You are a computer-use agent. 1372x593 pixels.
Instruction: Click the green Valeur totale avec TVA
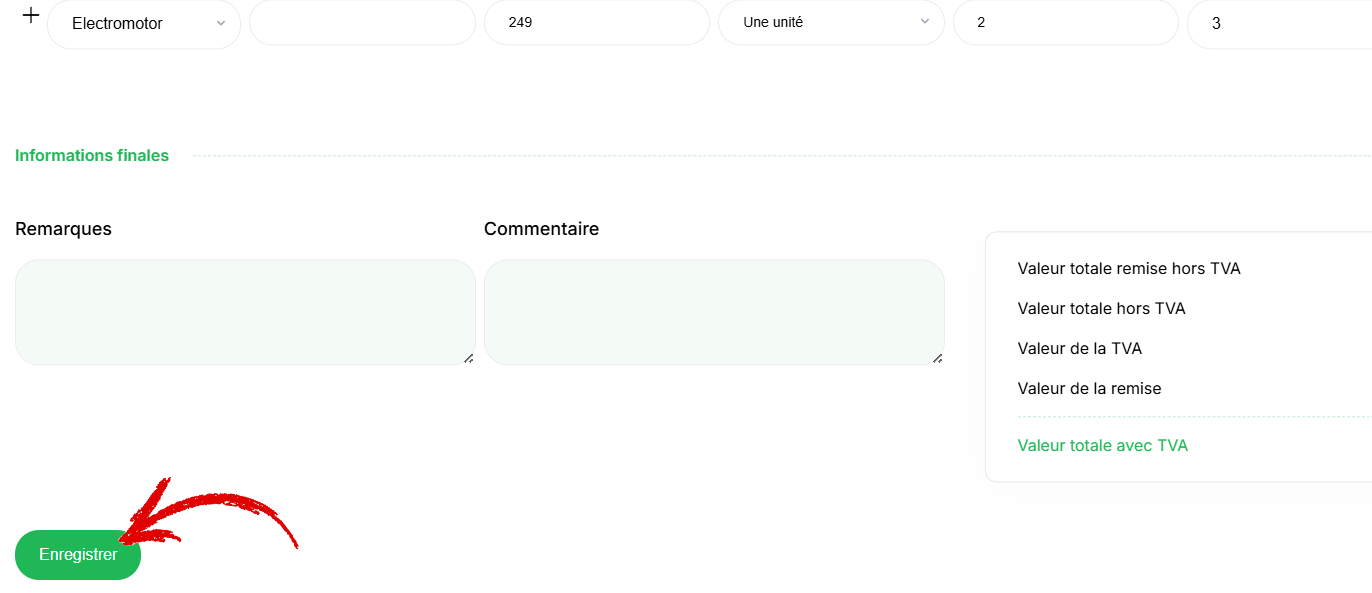pos(1102,445)
